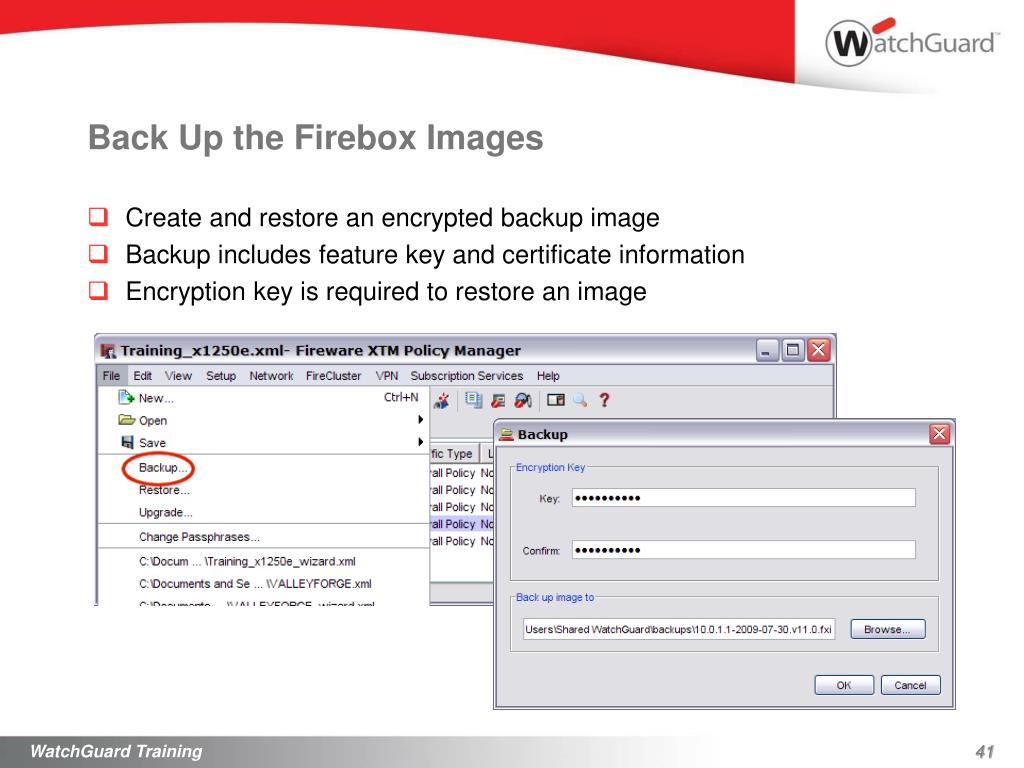Image resolution: width=1024 pixels, height=768 pixels.
Task: Click the encryption Key input field
Action: click(x=744, y=498)
